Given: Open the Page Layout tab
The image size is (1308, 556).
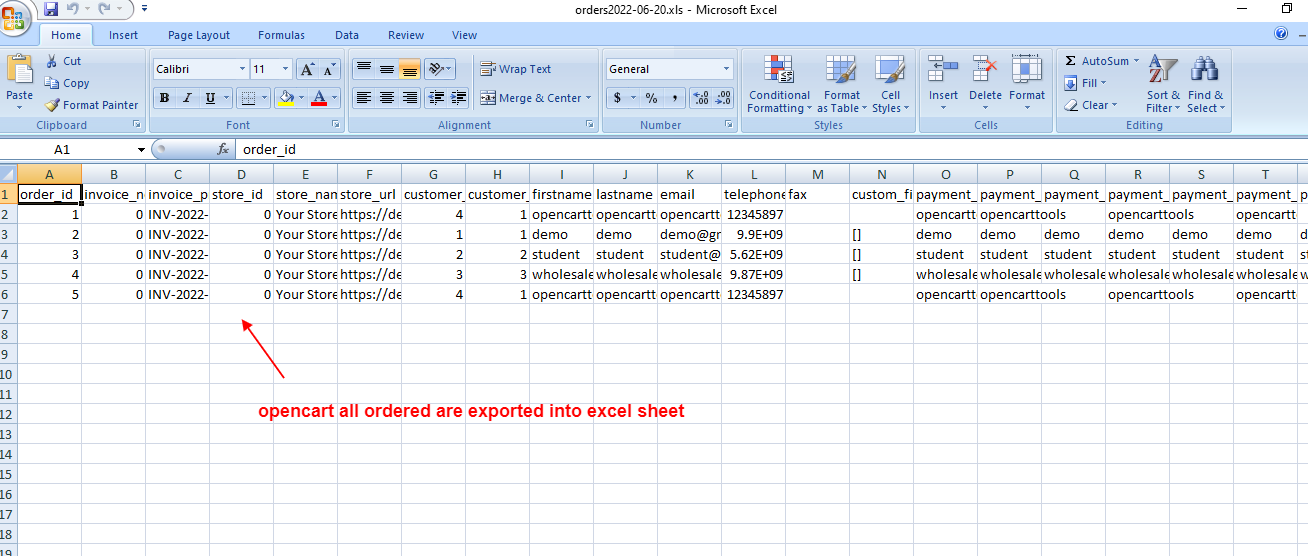Looking at the screenshot, I should click(x=199, y=35).
